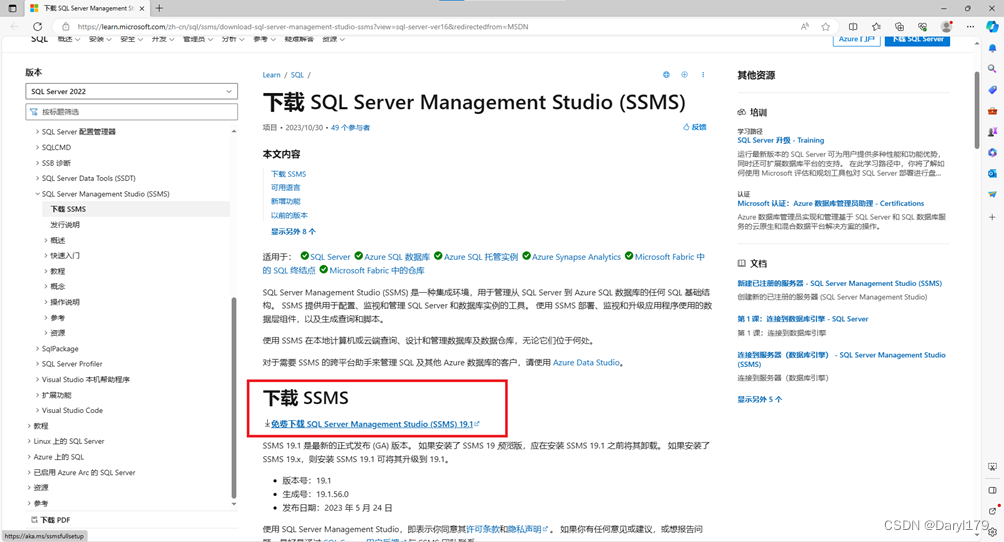Click 显示另外 8 个 expander
Screen dimensions: 1004x542
[x=293, y=231]
